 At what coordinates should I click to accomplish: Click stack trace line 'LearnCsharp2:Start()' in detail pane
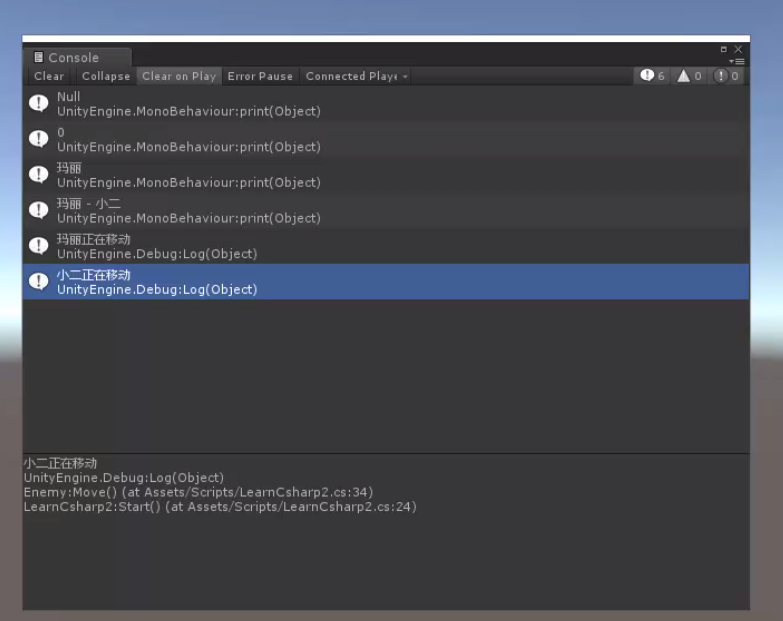click(x=220, y=507)
